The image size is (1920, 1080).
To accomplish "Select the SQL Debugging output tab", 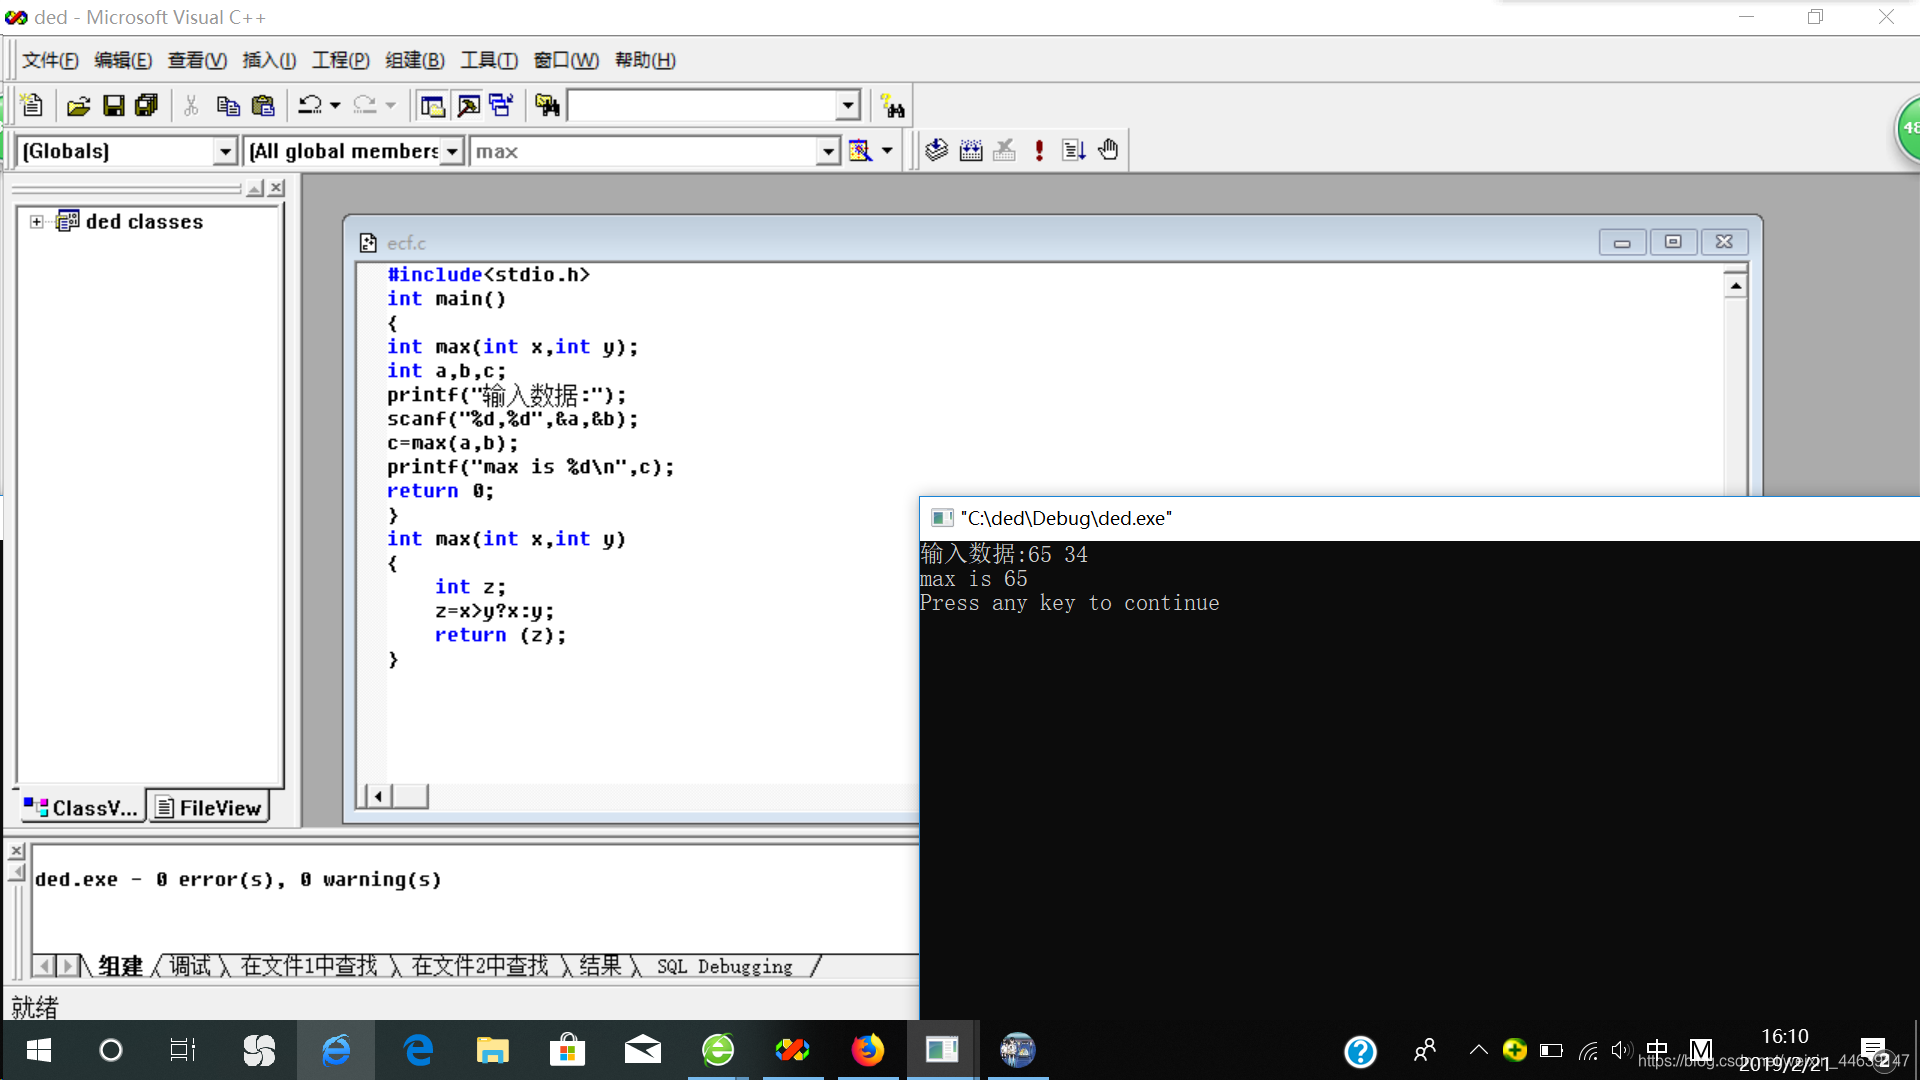I will (725, 966).
